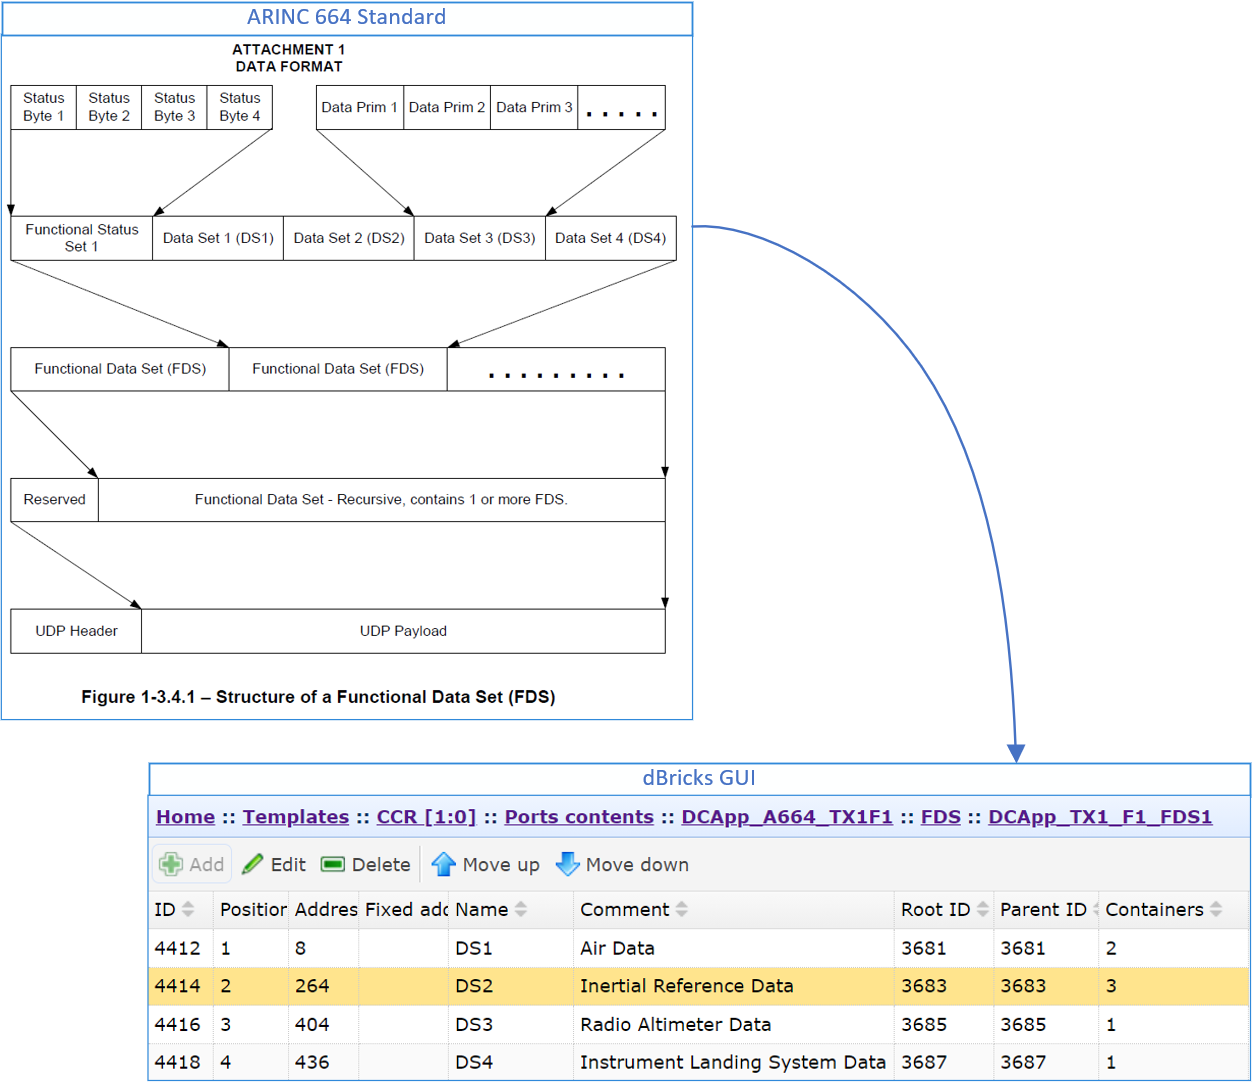Click the Position column header
This screenshot has height=1084, width=1253.
(x=251, y=910)
